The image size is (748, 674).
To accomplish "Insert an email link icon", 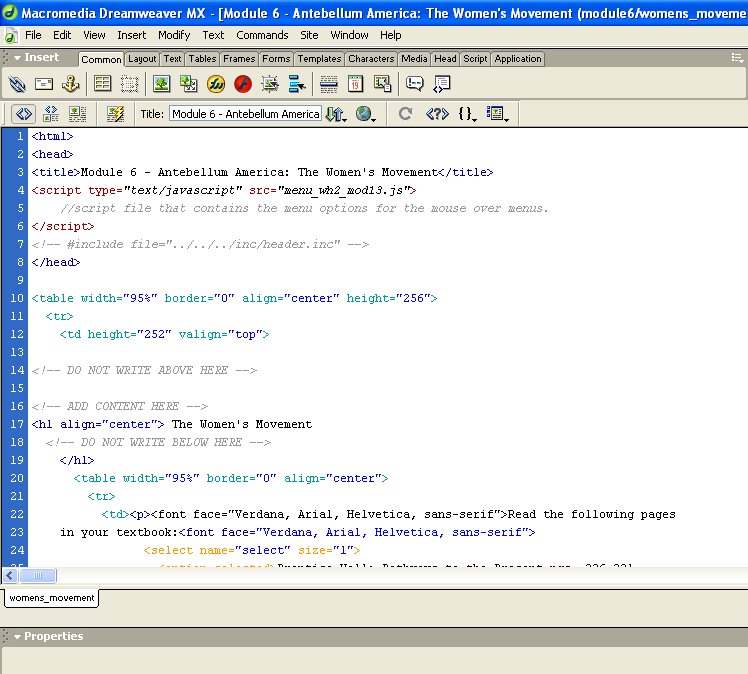I will click(x=44, y=84).
